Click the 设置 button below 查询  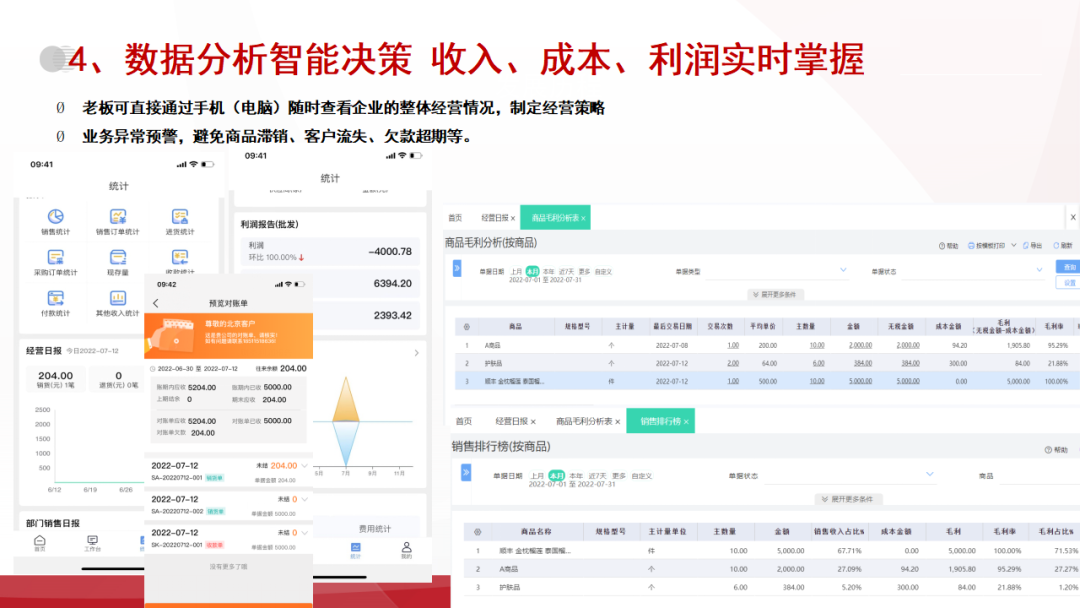pos(1069,283)
